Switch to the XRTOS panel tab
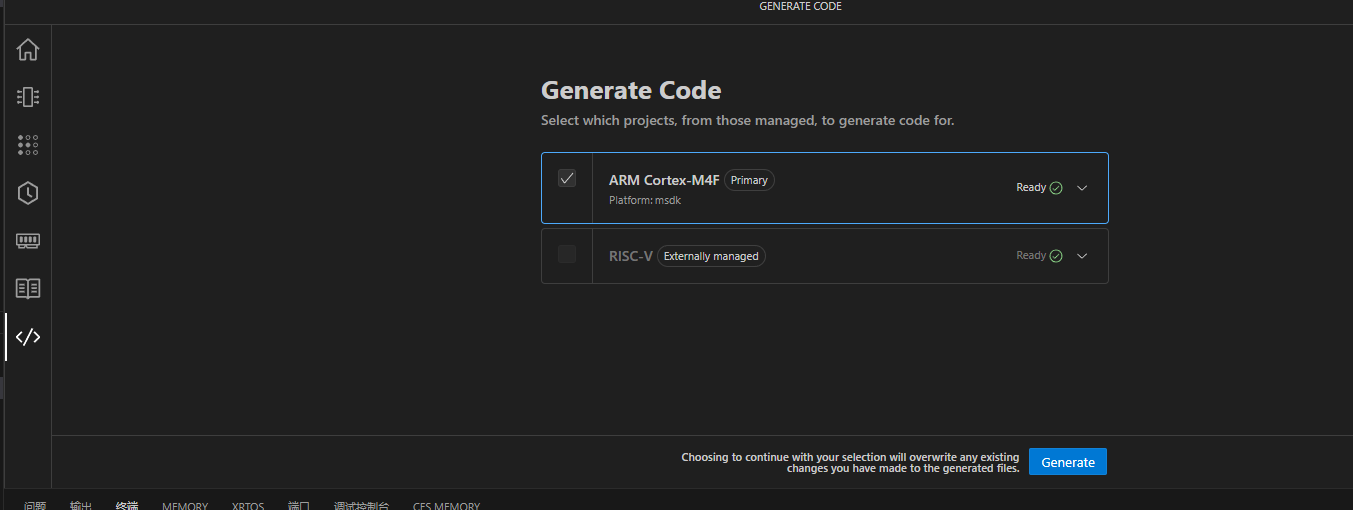The width and height of the screenshot is (1353, 510). (x=248, y=506)
